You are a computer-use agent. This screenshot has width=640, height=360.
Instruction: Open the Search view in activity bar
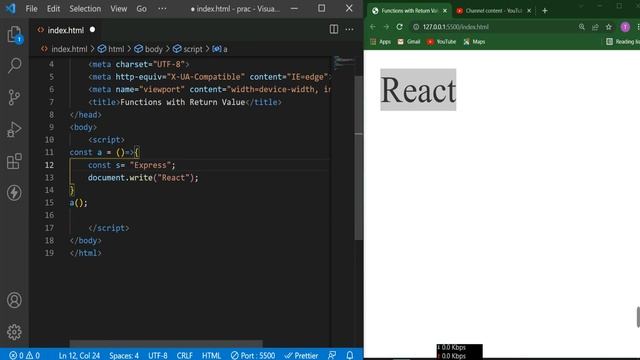14,65
